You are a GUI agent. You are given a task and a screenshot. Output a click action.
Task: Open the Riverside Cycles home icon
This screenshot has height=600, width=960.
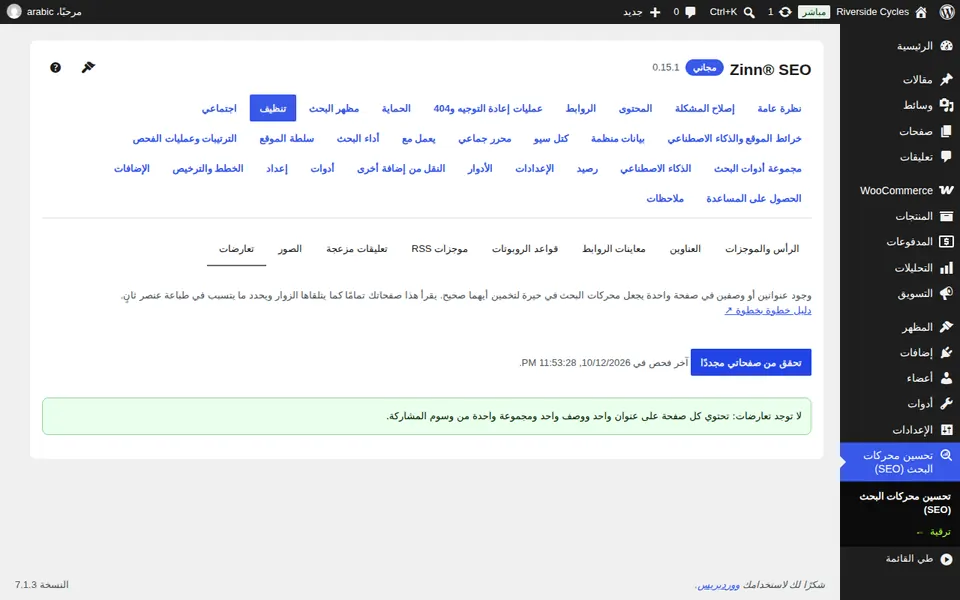tap(921, 12)
